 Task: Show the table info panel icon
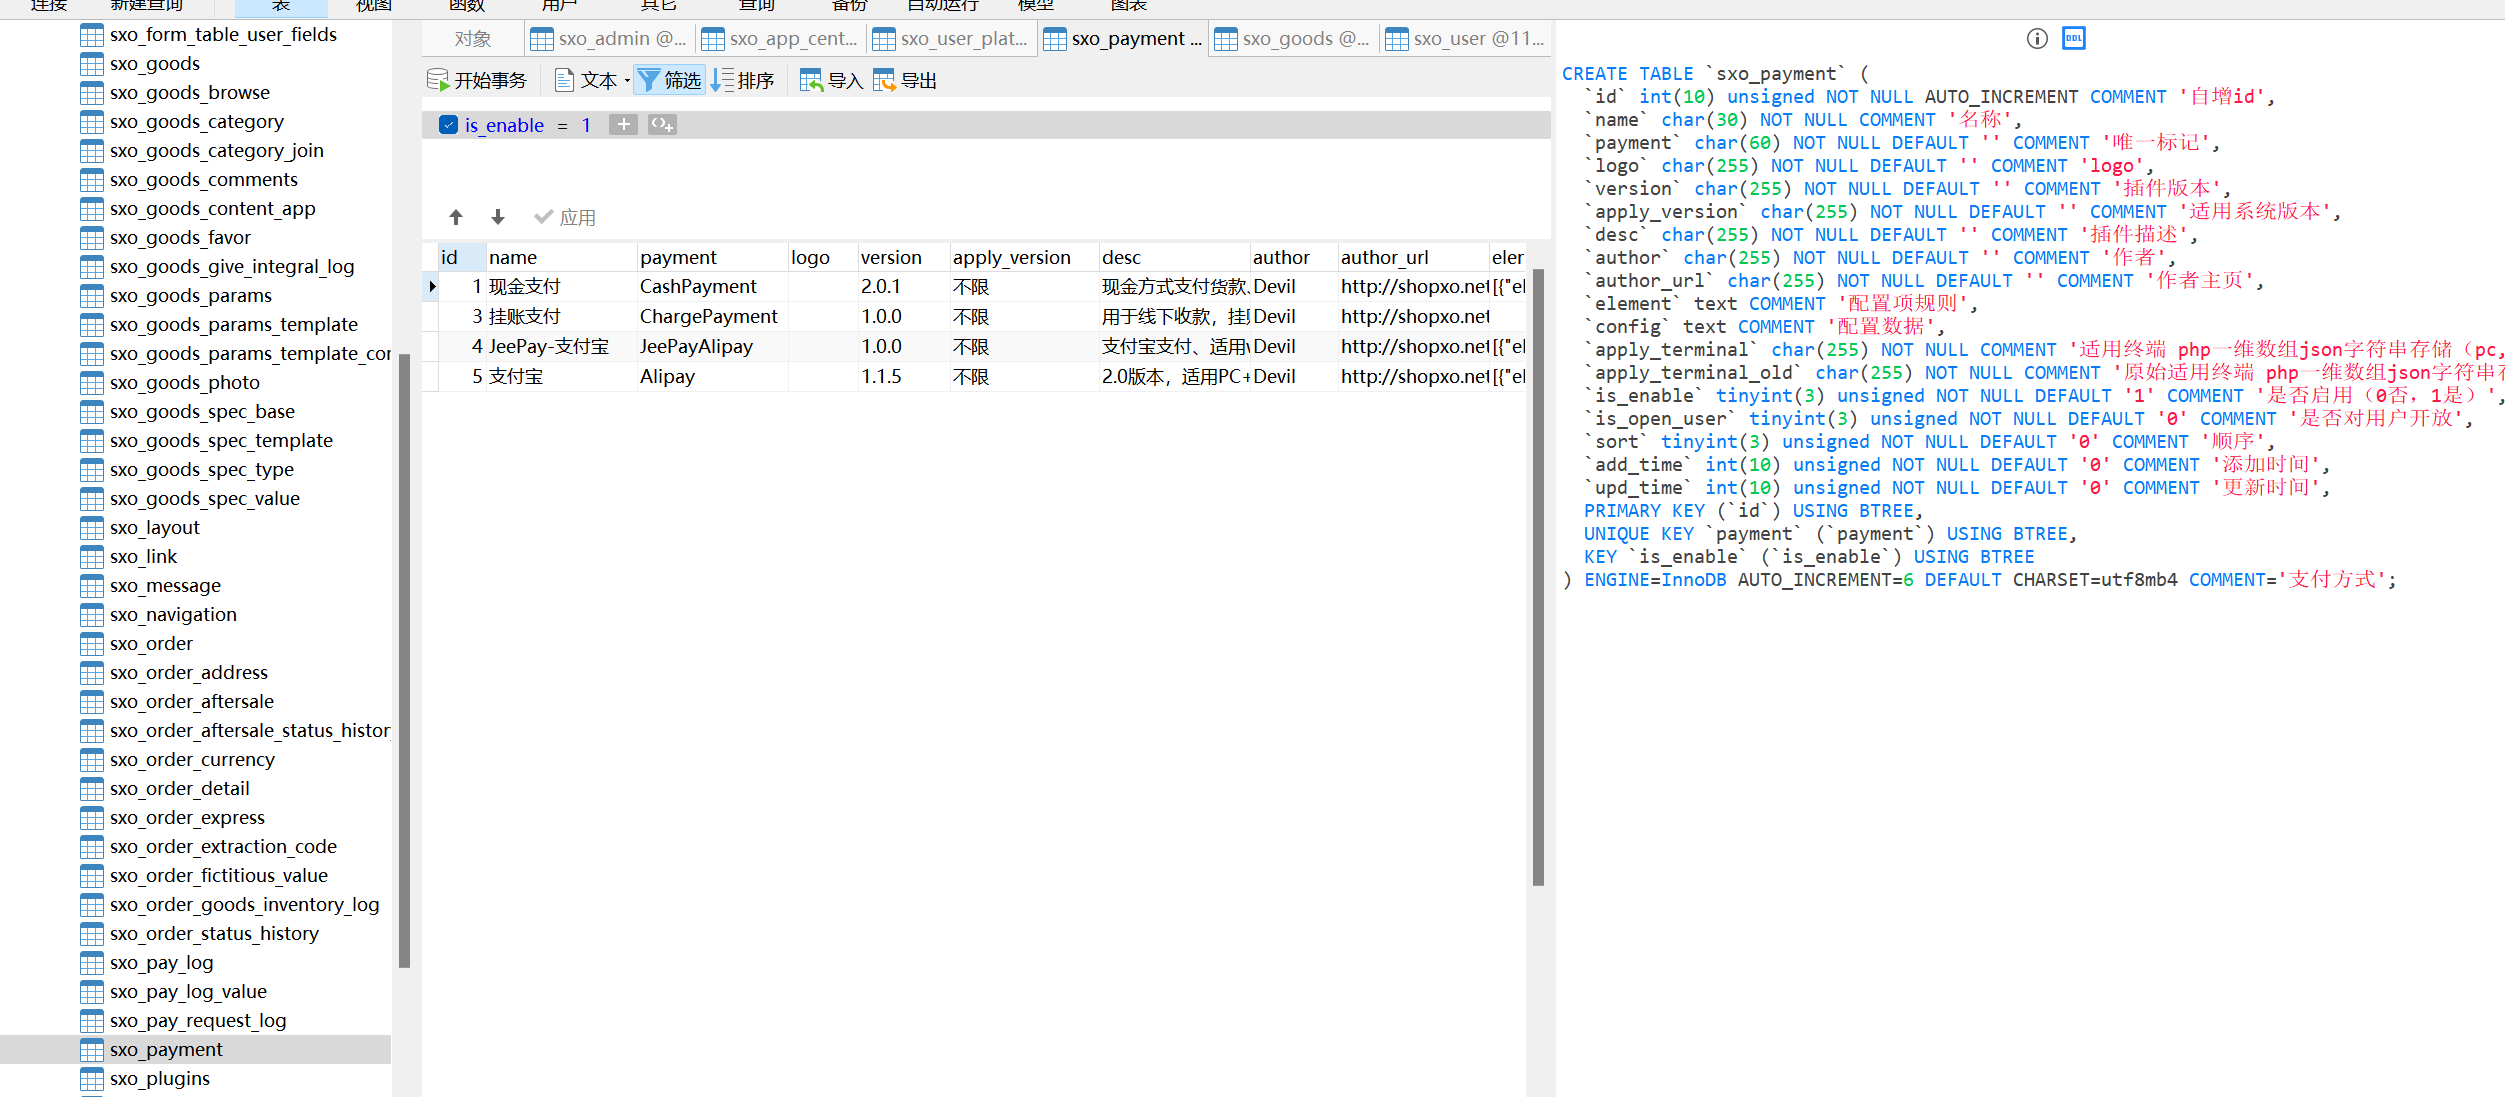tap(2037, 39)
